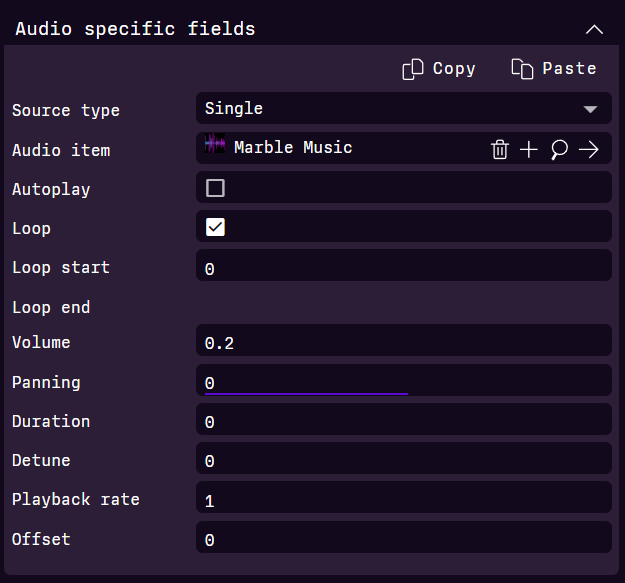Click the Source type label
This screenshot has height=583, width=625.
coord(66,110)
